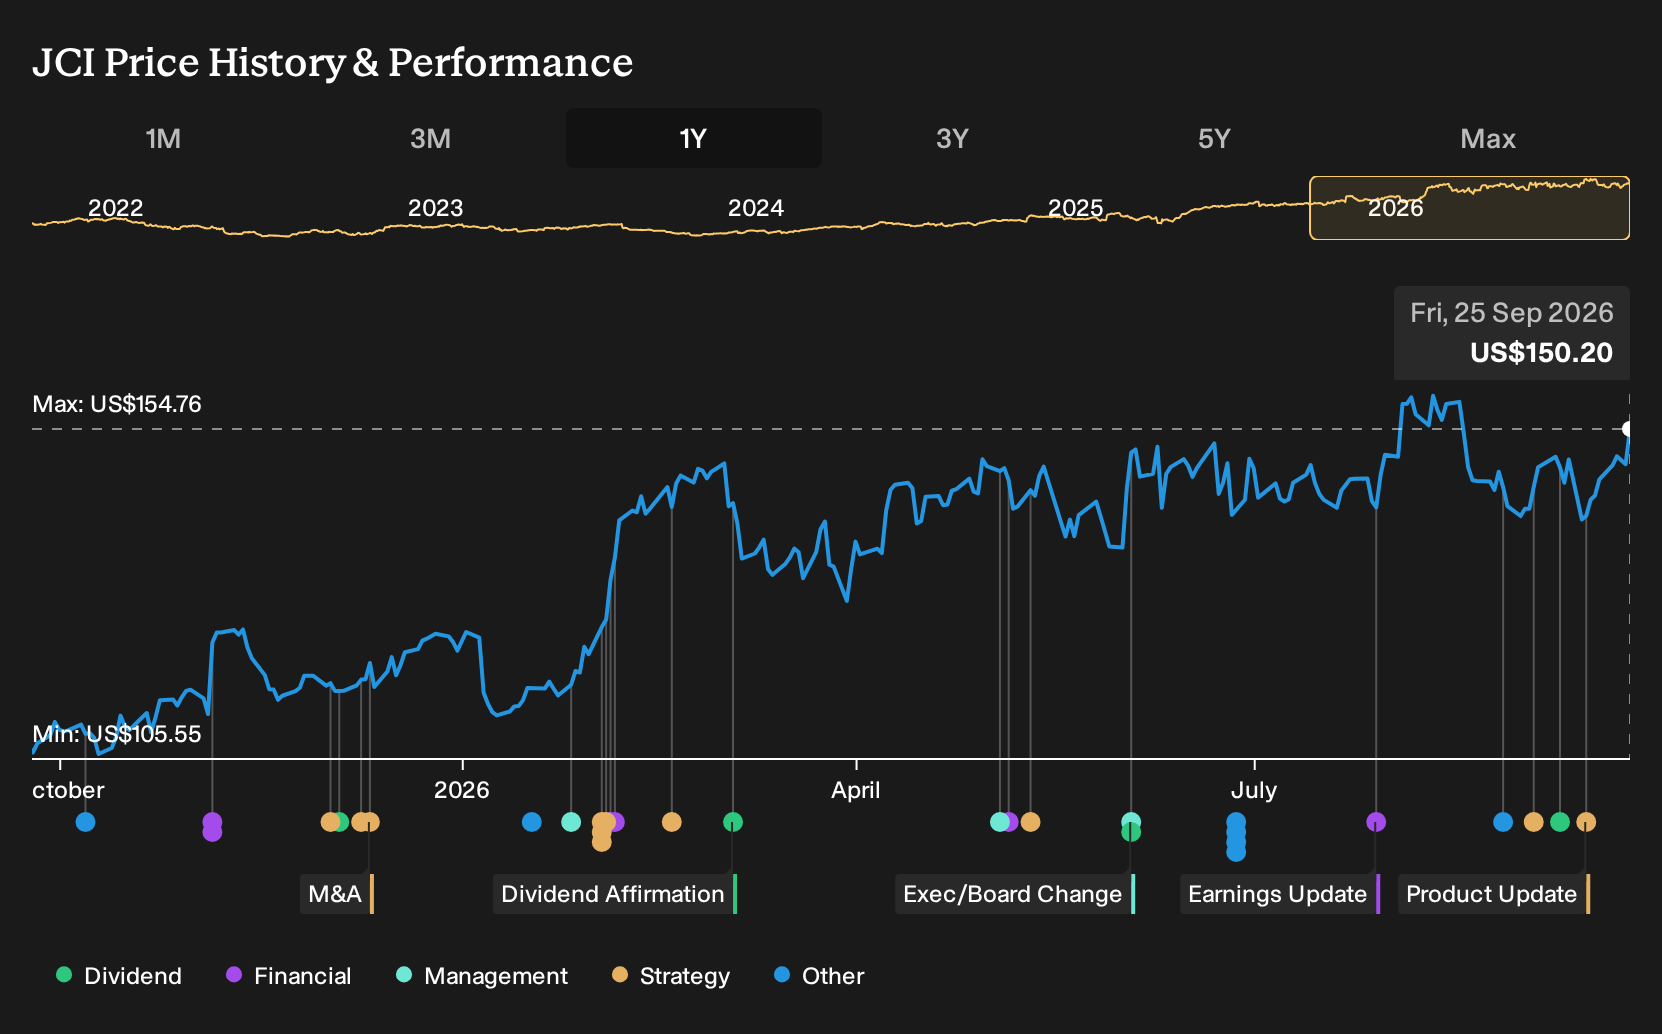
Task: Select the stacked purple Financial dots nearest October
Action: [212, 827]
